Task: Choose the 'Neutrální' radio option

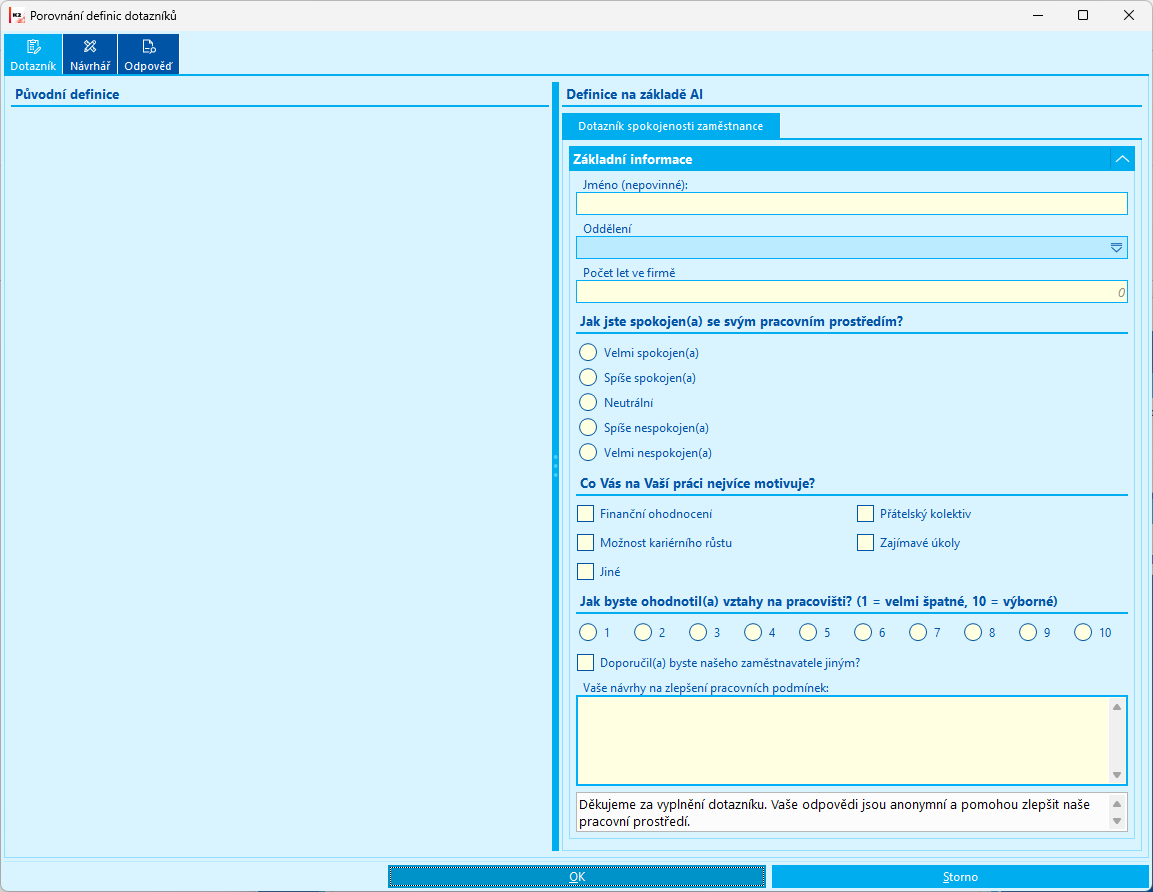Action: [x=588, y=403]
